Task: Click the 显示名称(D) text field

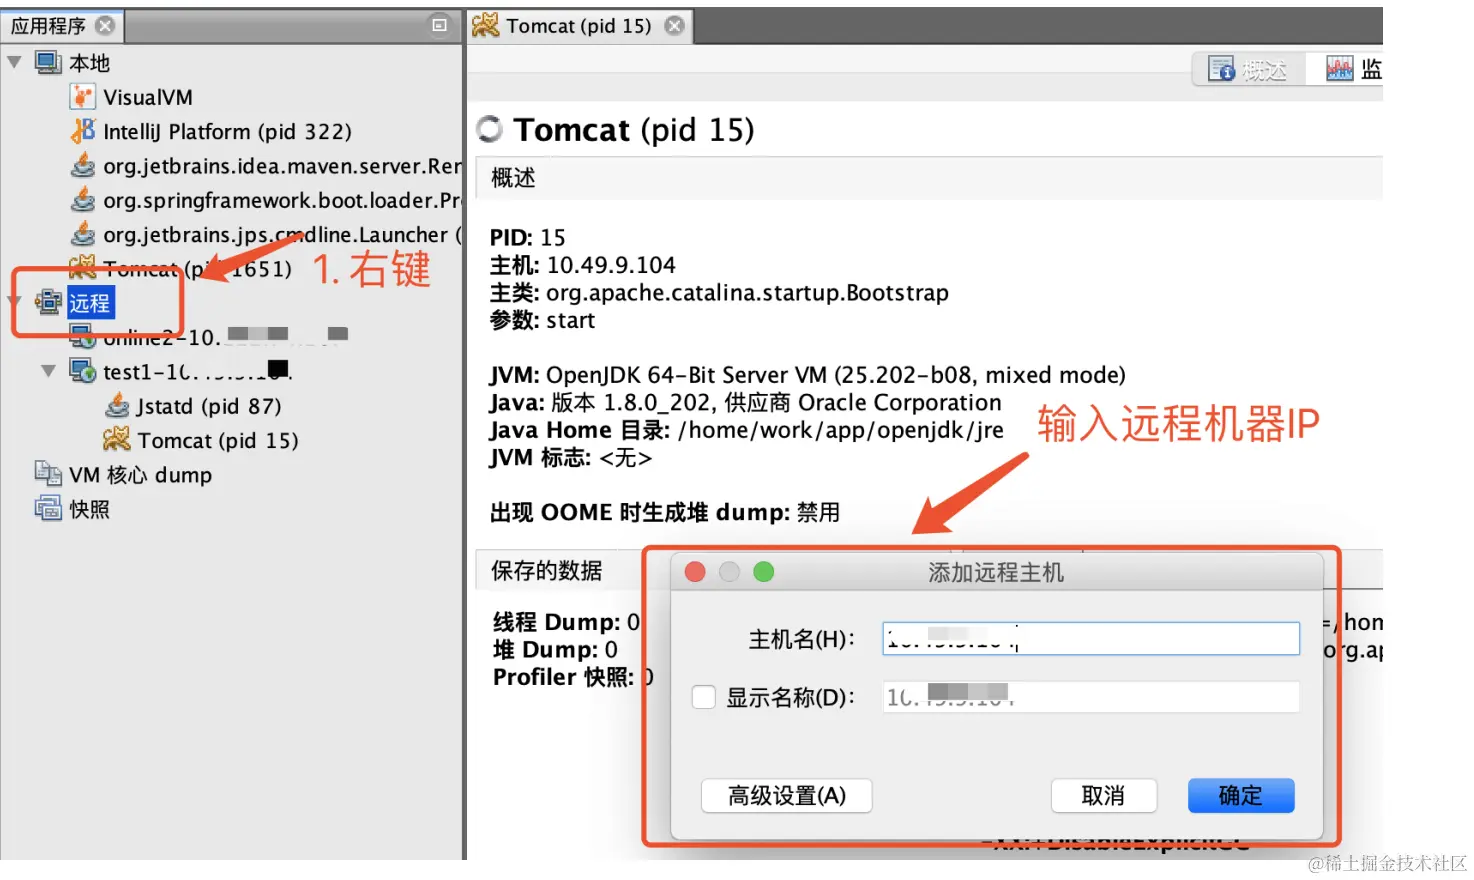Action: tap(1091, 697)
